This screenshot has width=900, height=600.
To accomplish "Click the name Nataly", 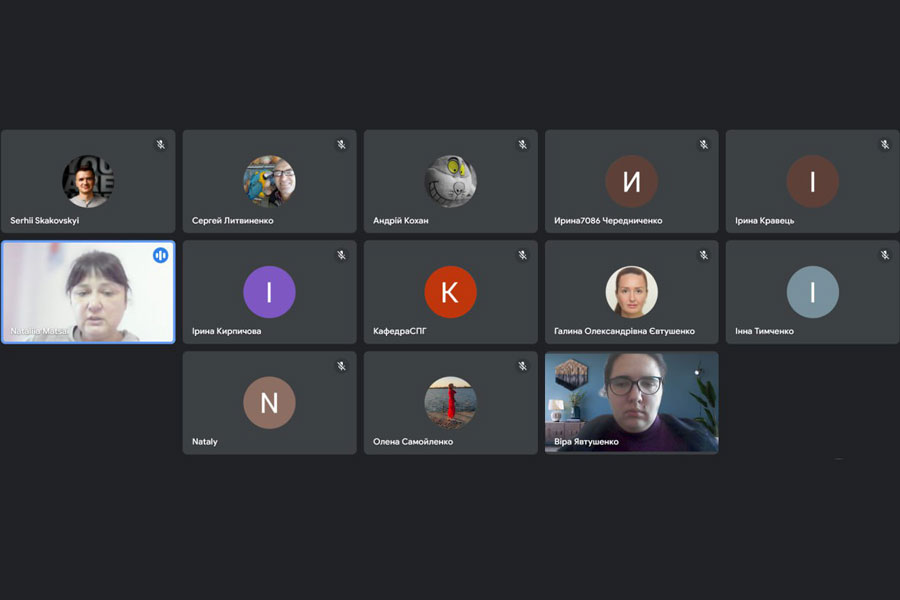I will (204, 442).
